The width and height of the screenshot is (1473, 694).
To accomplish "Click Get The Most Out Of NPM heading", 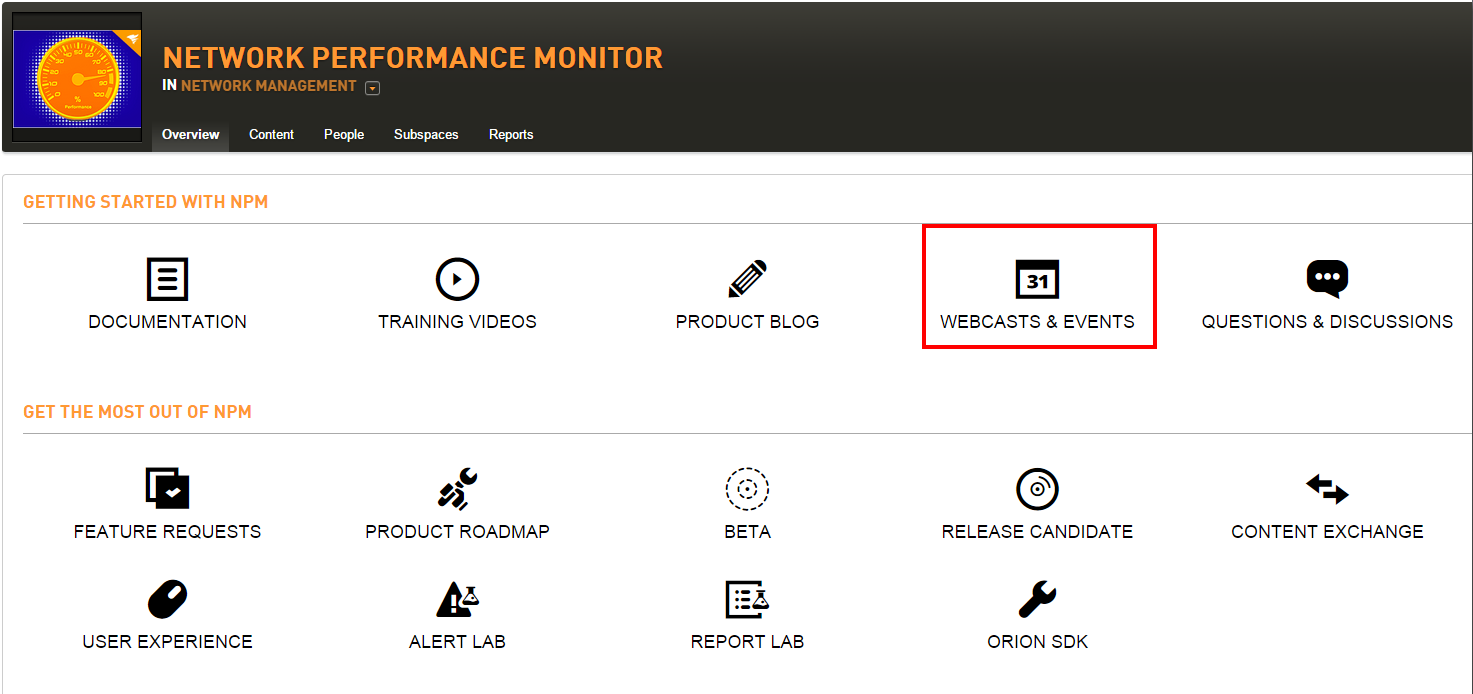I will point(137,412).
